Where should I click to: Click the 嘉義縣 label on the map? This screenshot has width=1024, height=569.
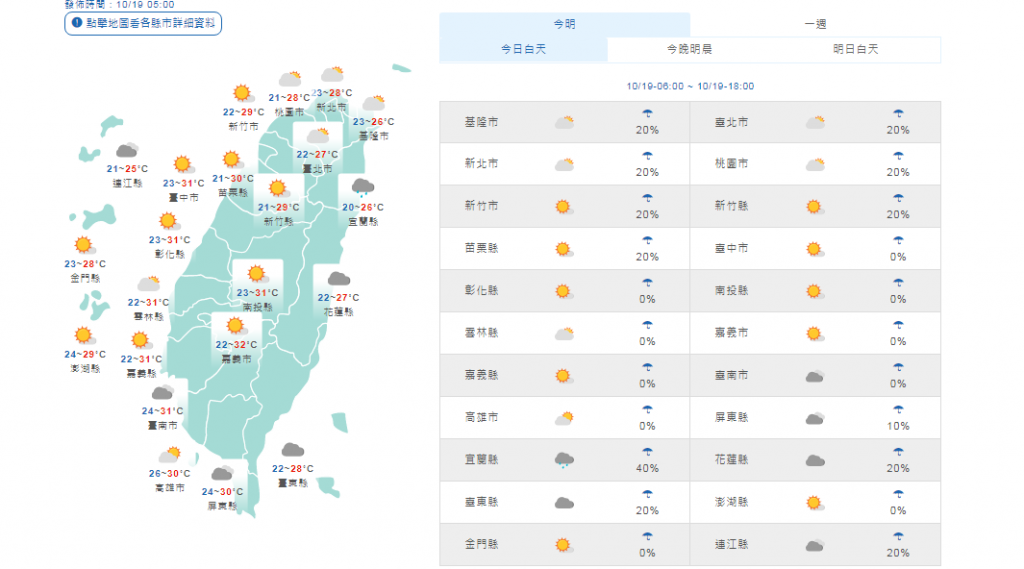tap(141, 374)
